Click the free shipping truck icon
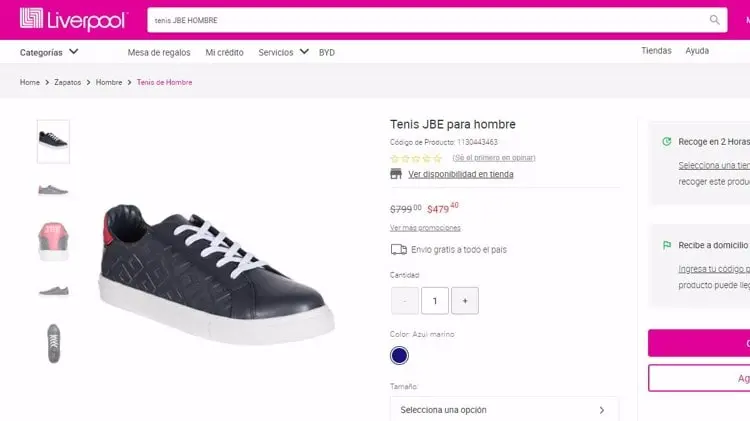 tap(398, 249)
